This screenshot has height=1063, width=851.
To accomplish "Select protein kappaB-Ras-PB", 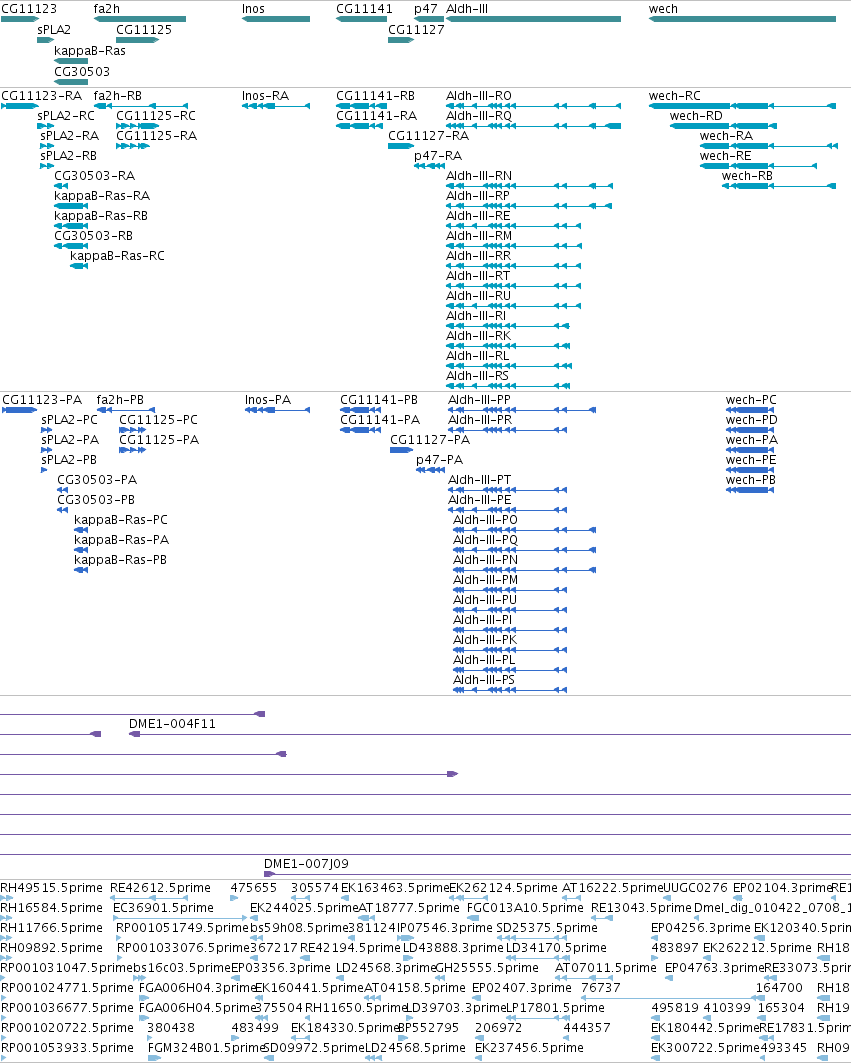I will (x=120, y=560).
